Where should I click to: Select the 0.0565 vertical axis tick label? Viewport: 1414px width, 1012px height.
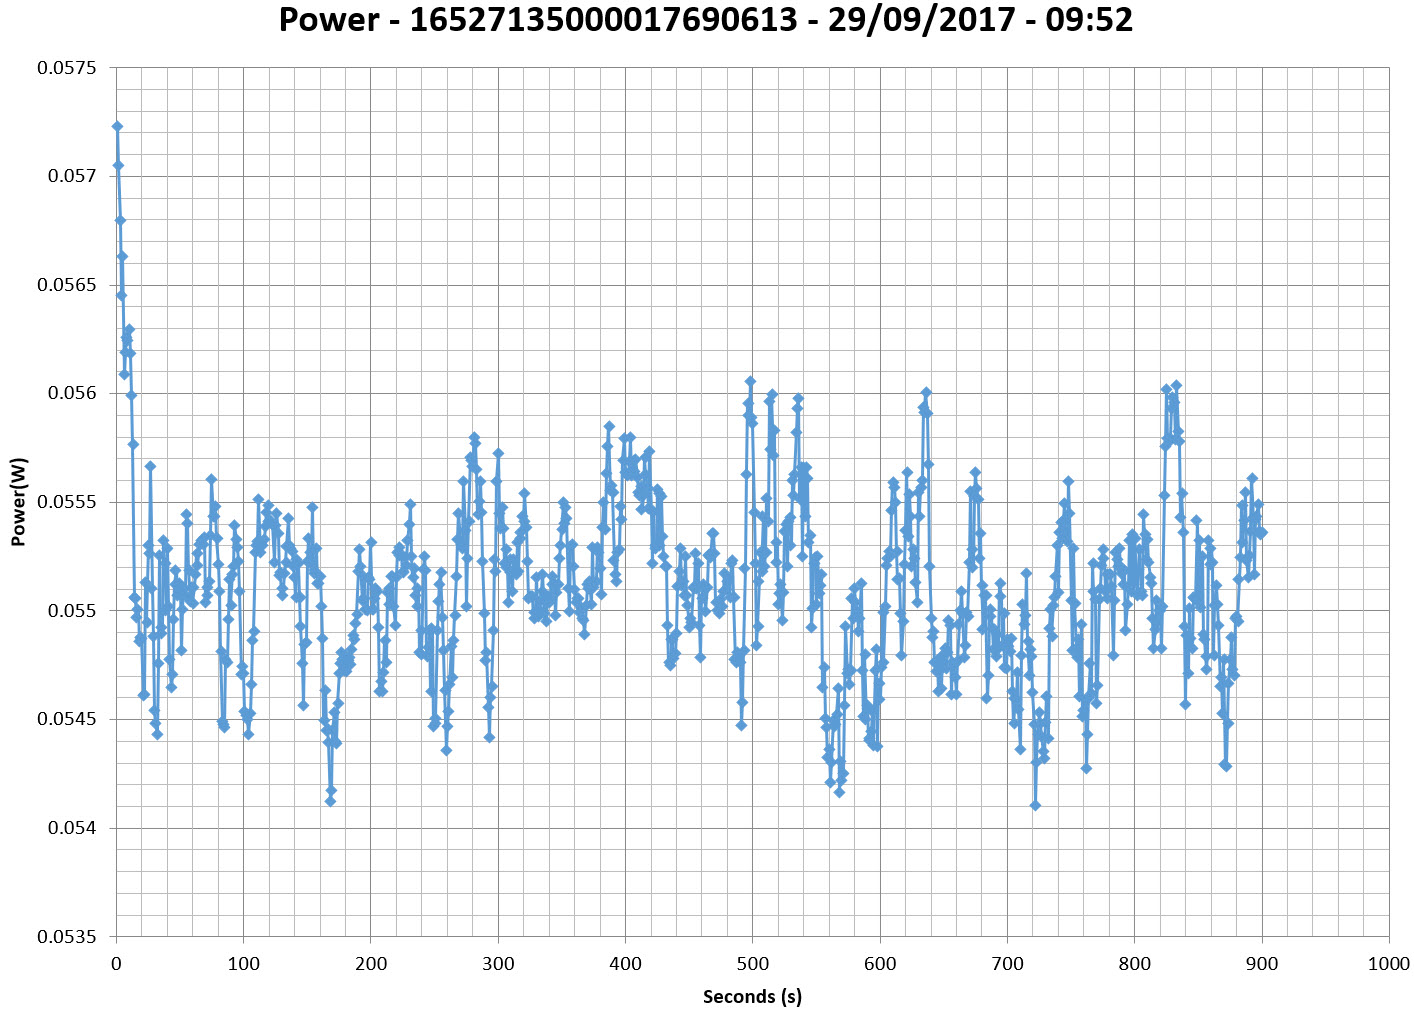pyautogui.click(x=67, y=285)
